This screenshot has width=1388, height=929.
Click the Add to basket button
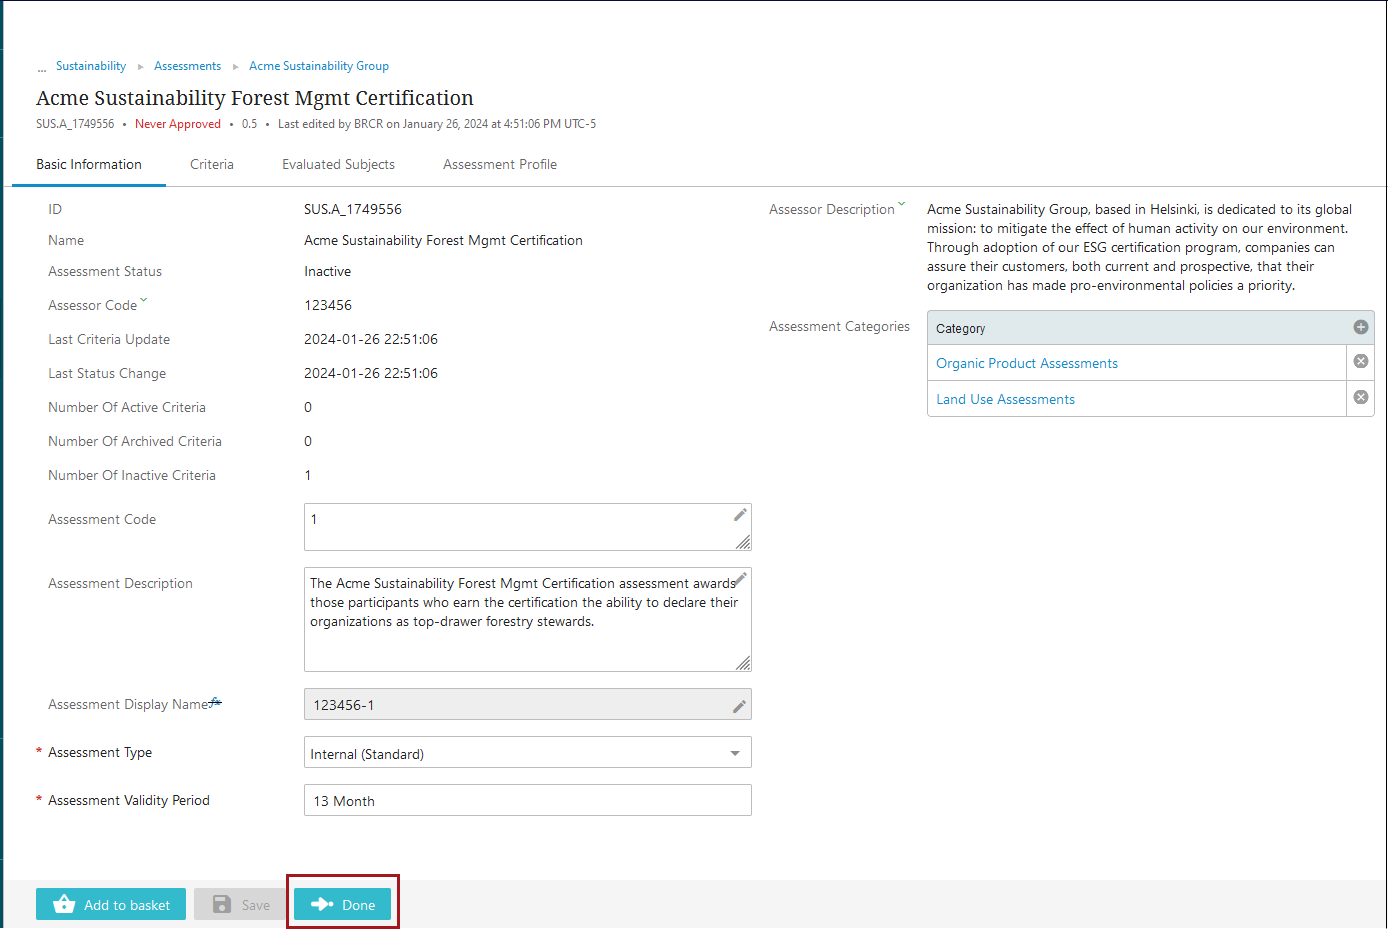click(111, 904)
